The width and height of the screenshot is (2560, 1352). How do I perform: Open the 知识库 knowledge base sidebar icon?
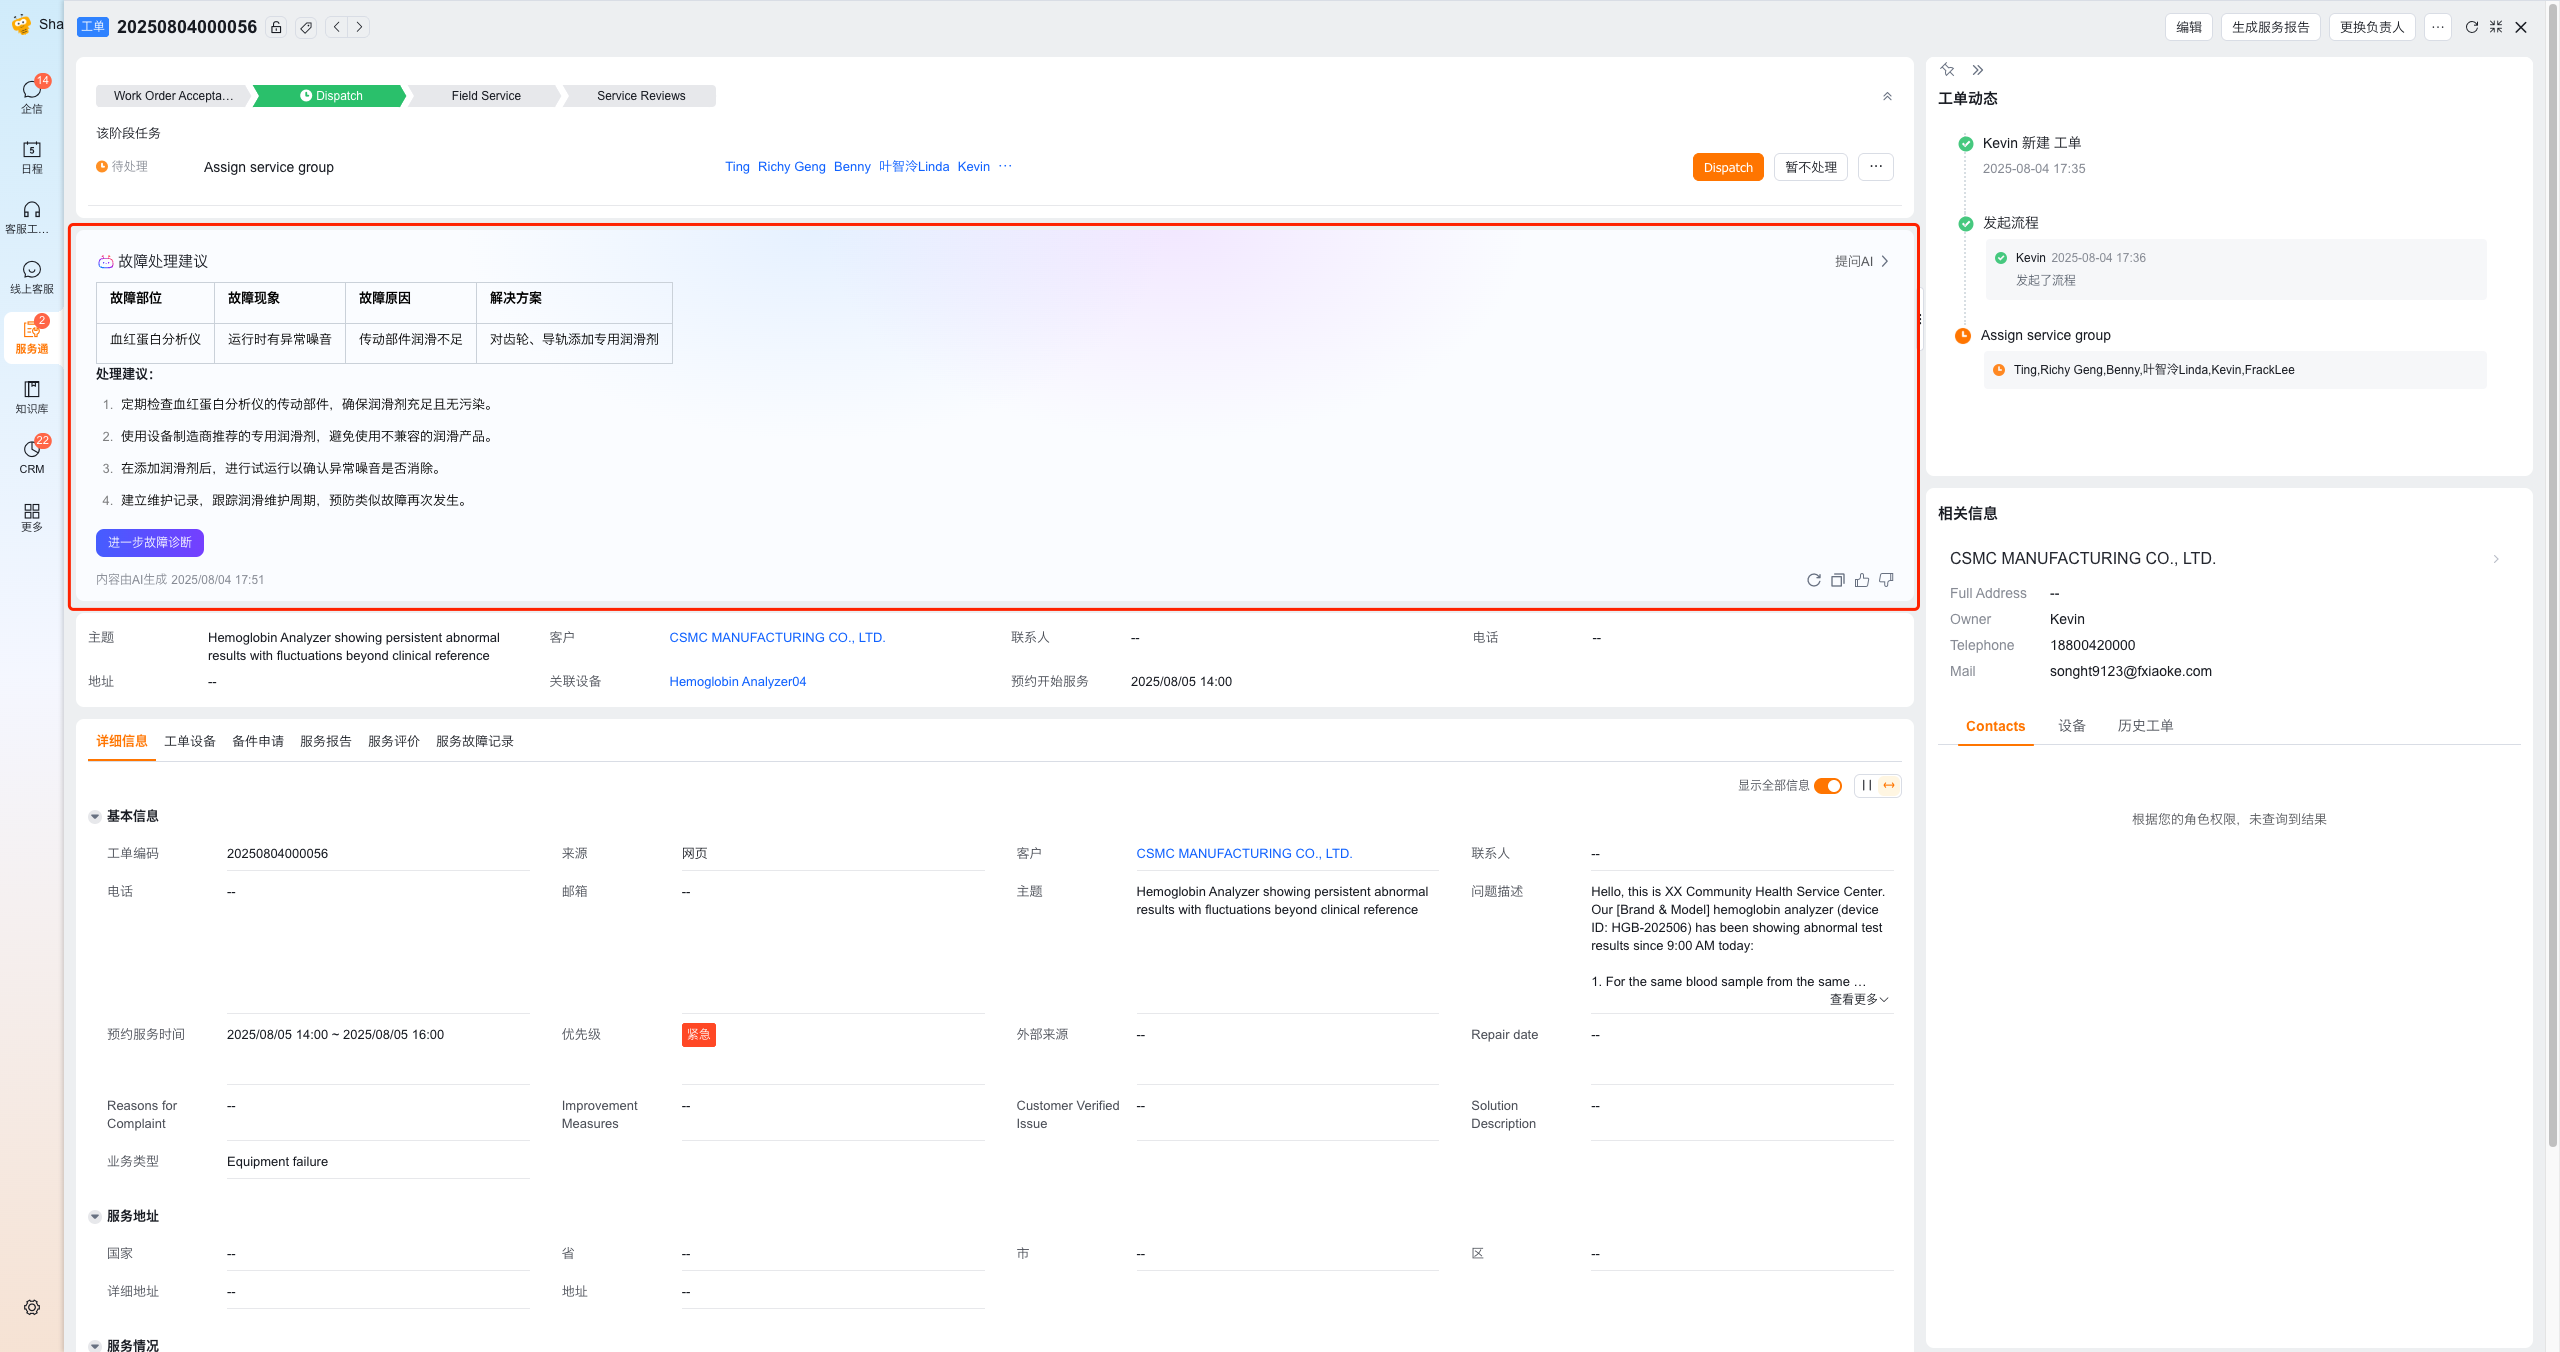pos(32,396)
